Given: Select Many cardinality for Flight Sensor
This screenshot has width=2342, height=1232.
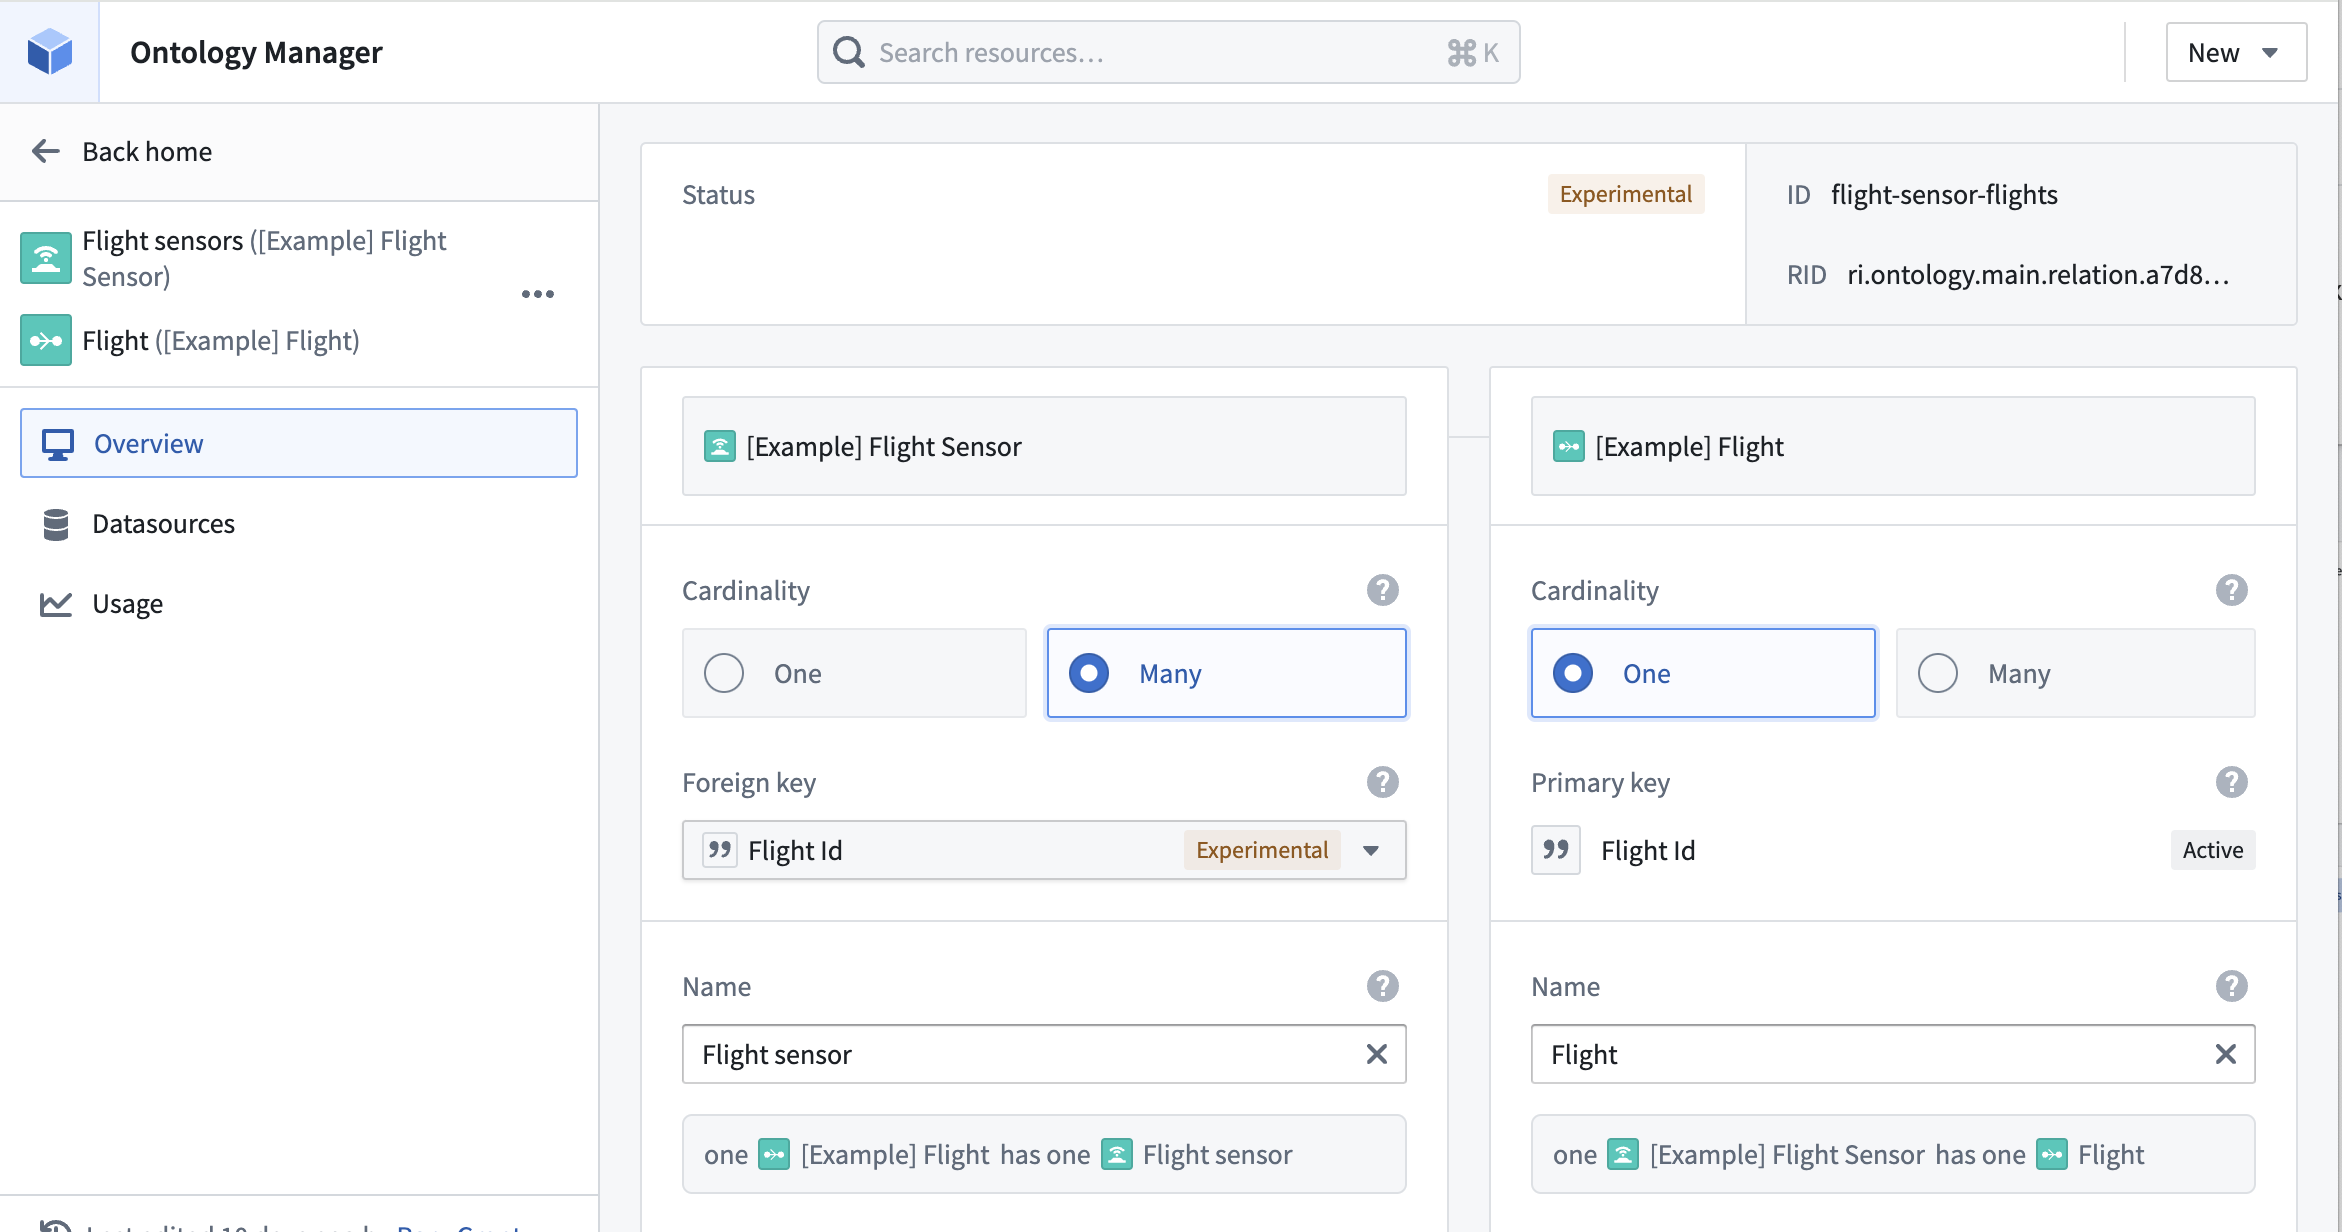Looking at the screenshot, I should click(x=1226, y=673).
